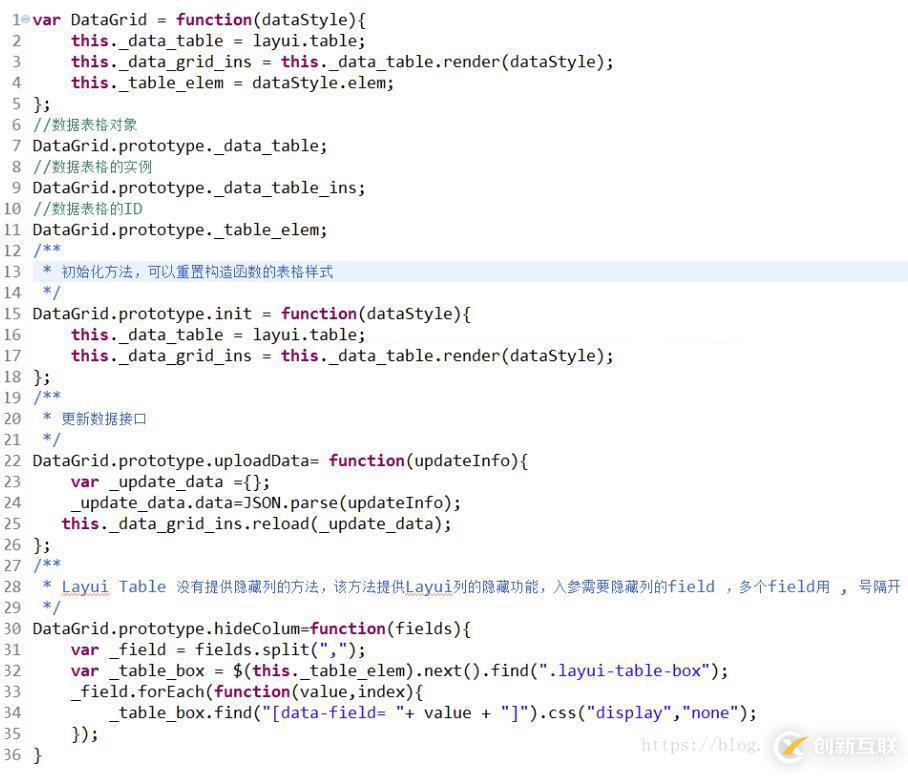Click the watermark logo icon
This screenshot has width=908, height=776.
click(x=793, y=745)
